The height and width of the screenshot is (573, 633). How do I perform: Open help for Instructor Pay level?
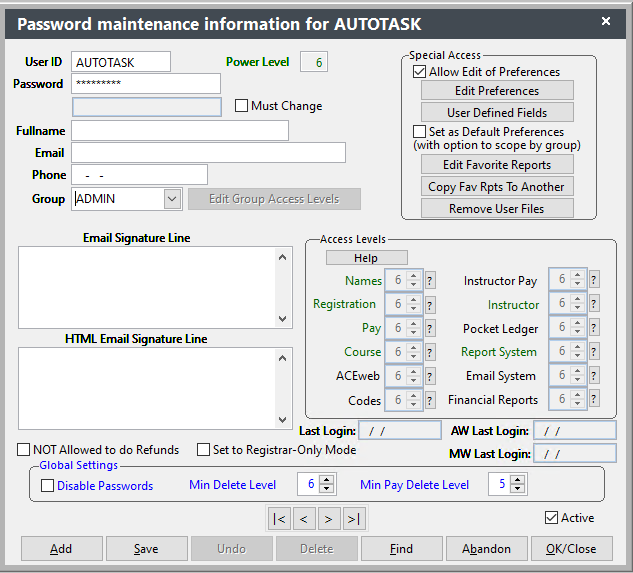594,279
